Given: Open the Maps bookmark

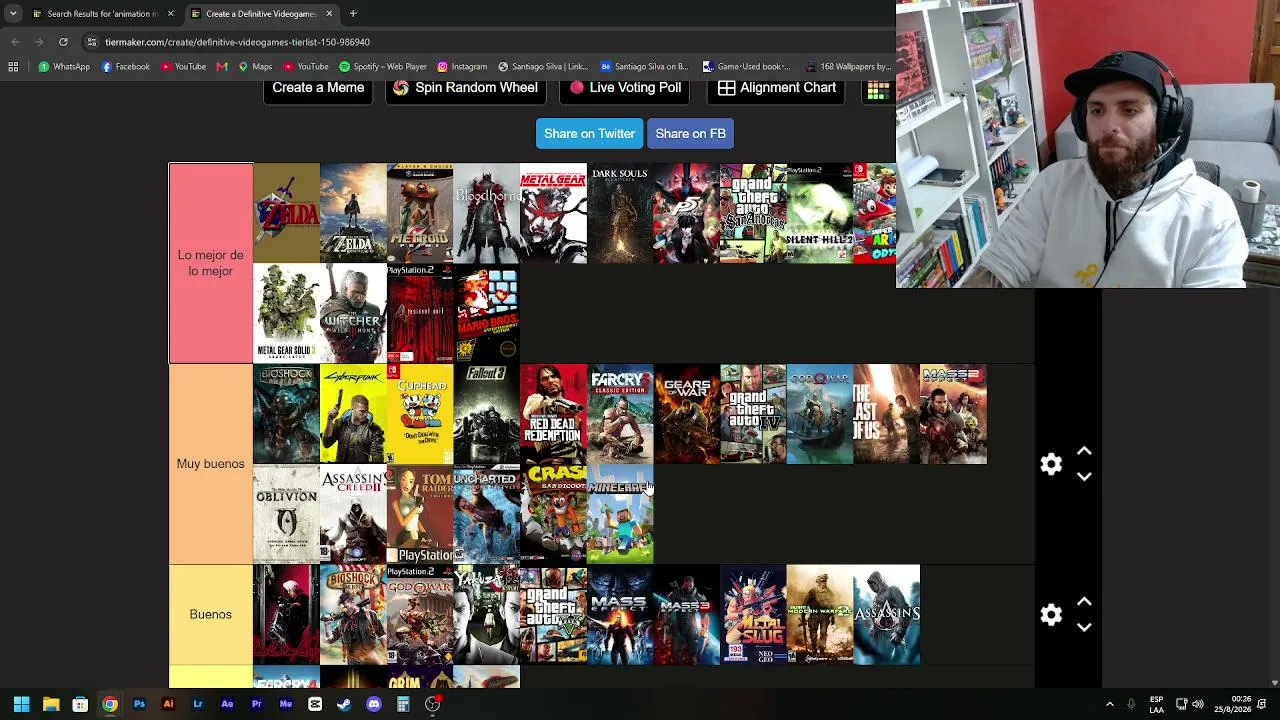Looking at the screenshot, I should 255,67.
